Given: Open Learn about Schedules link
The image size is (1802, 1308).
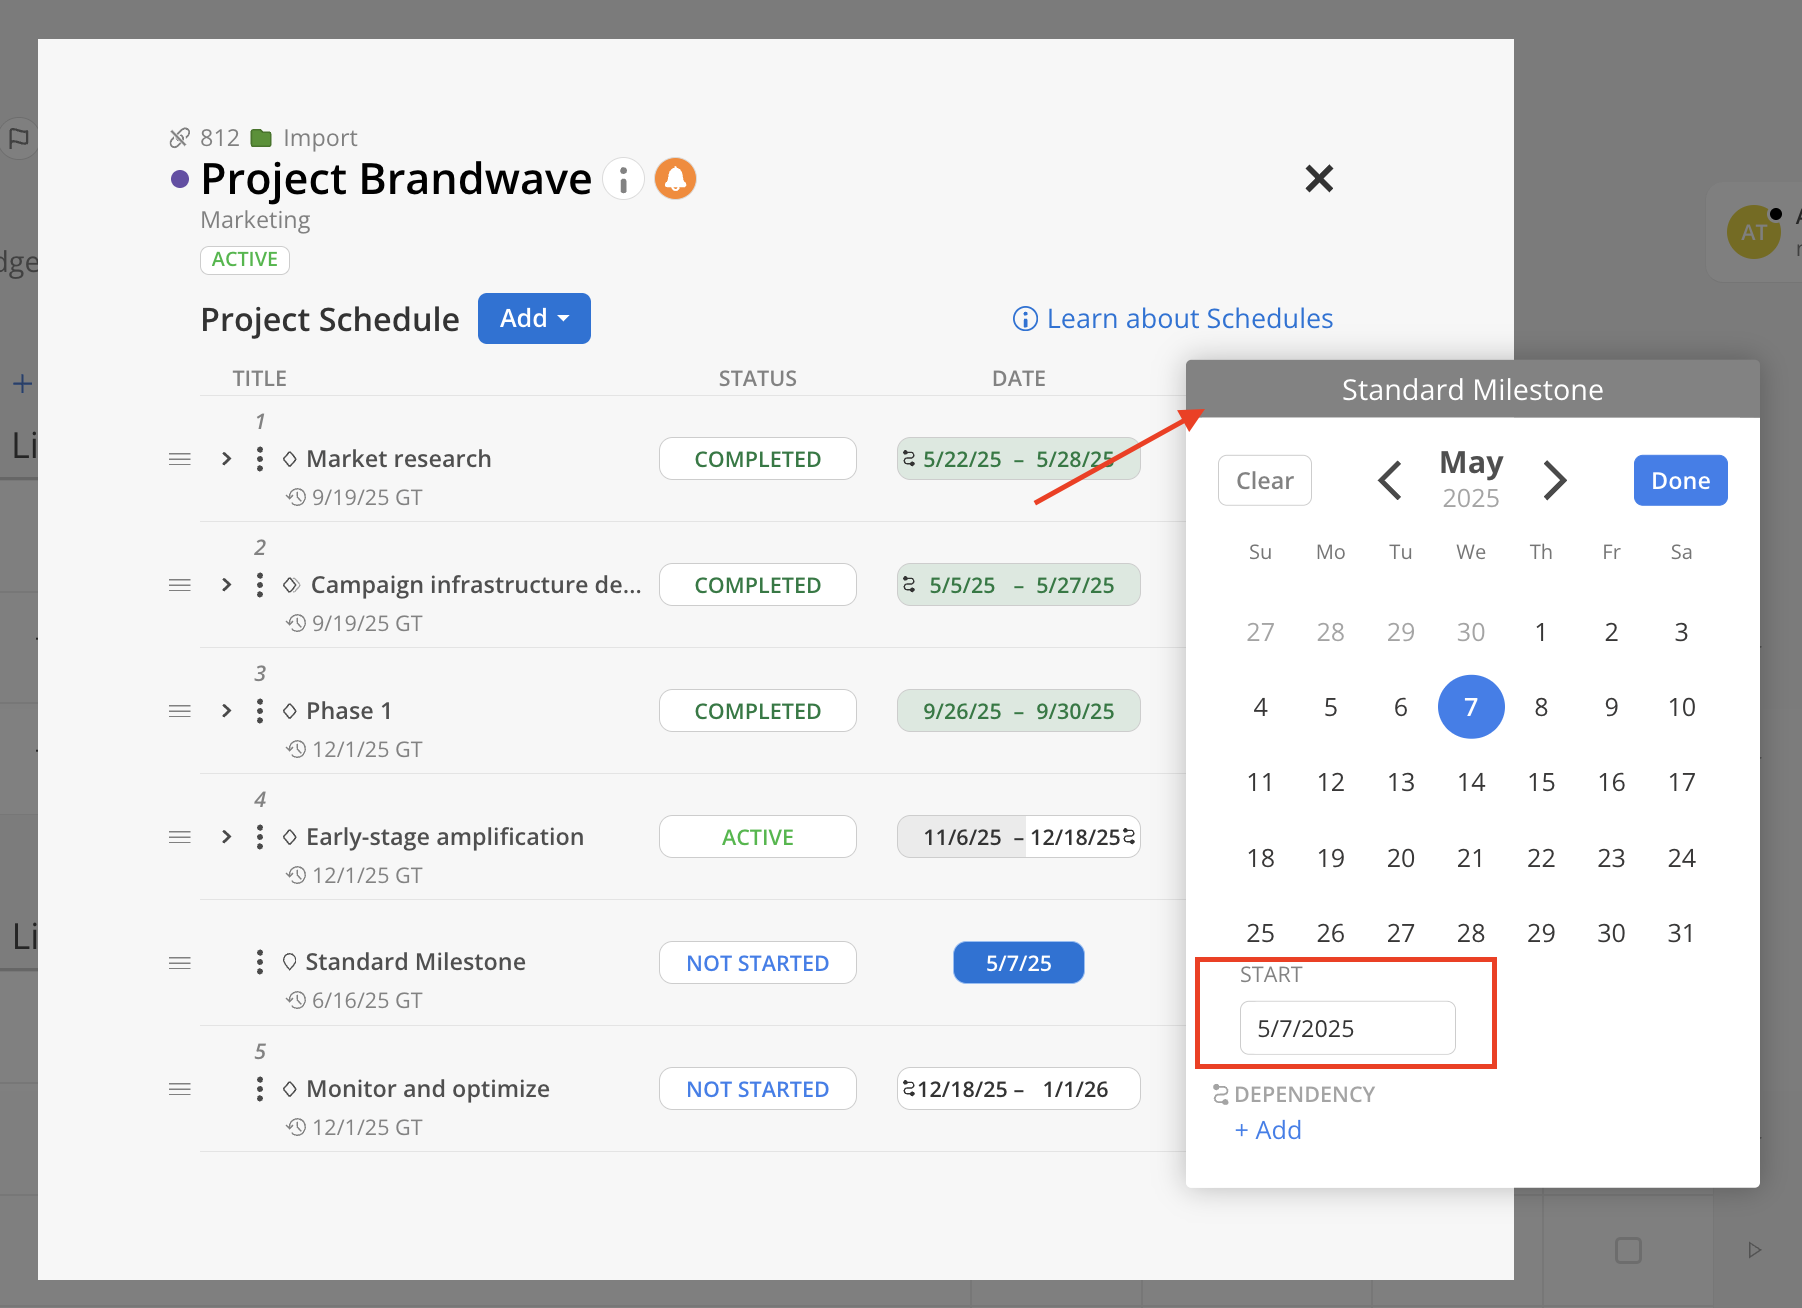Looking at the screenshot, I should [x=1173, y=318].
